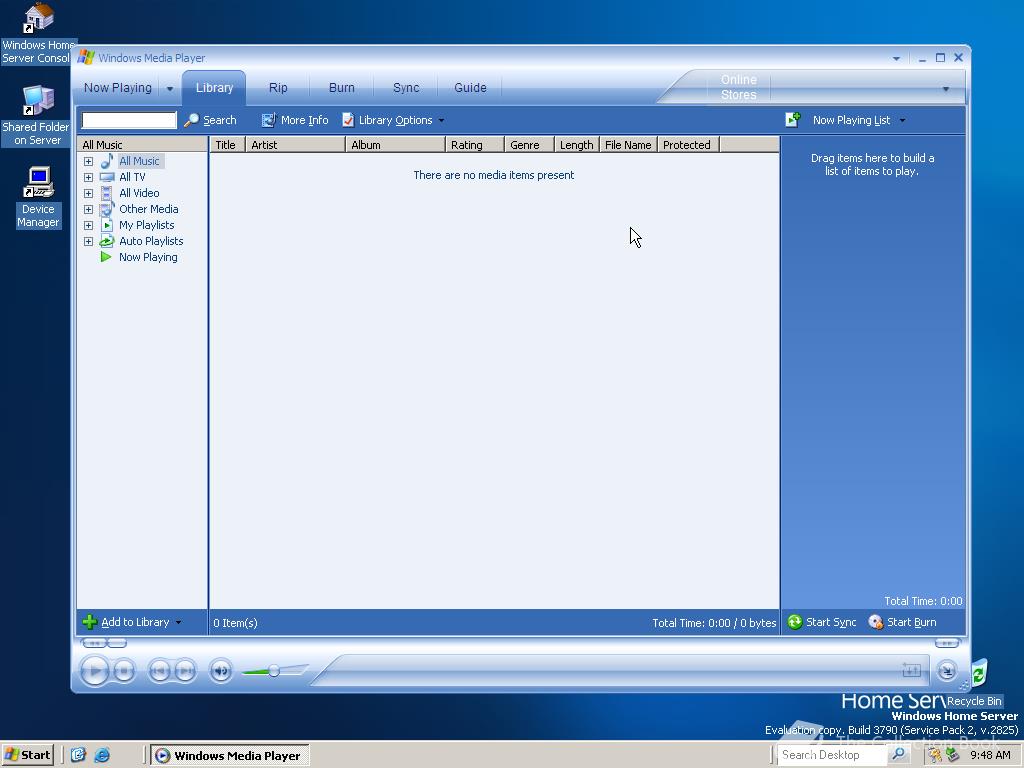Screen dimensions: 1024x768
Task: Switch to skin mode using bottom-right round button
Action: [x=946, y=670]
